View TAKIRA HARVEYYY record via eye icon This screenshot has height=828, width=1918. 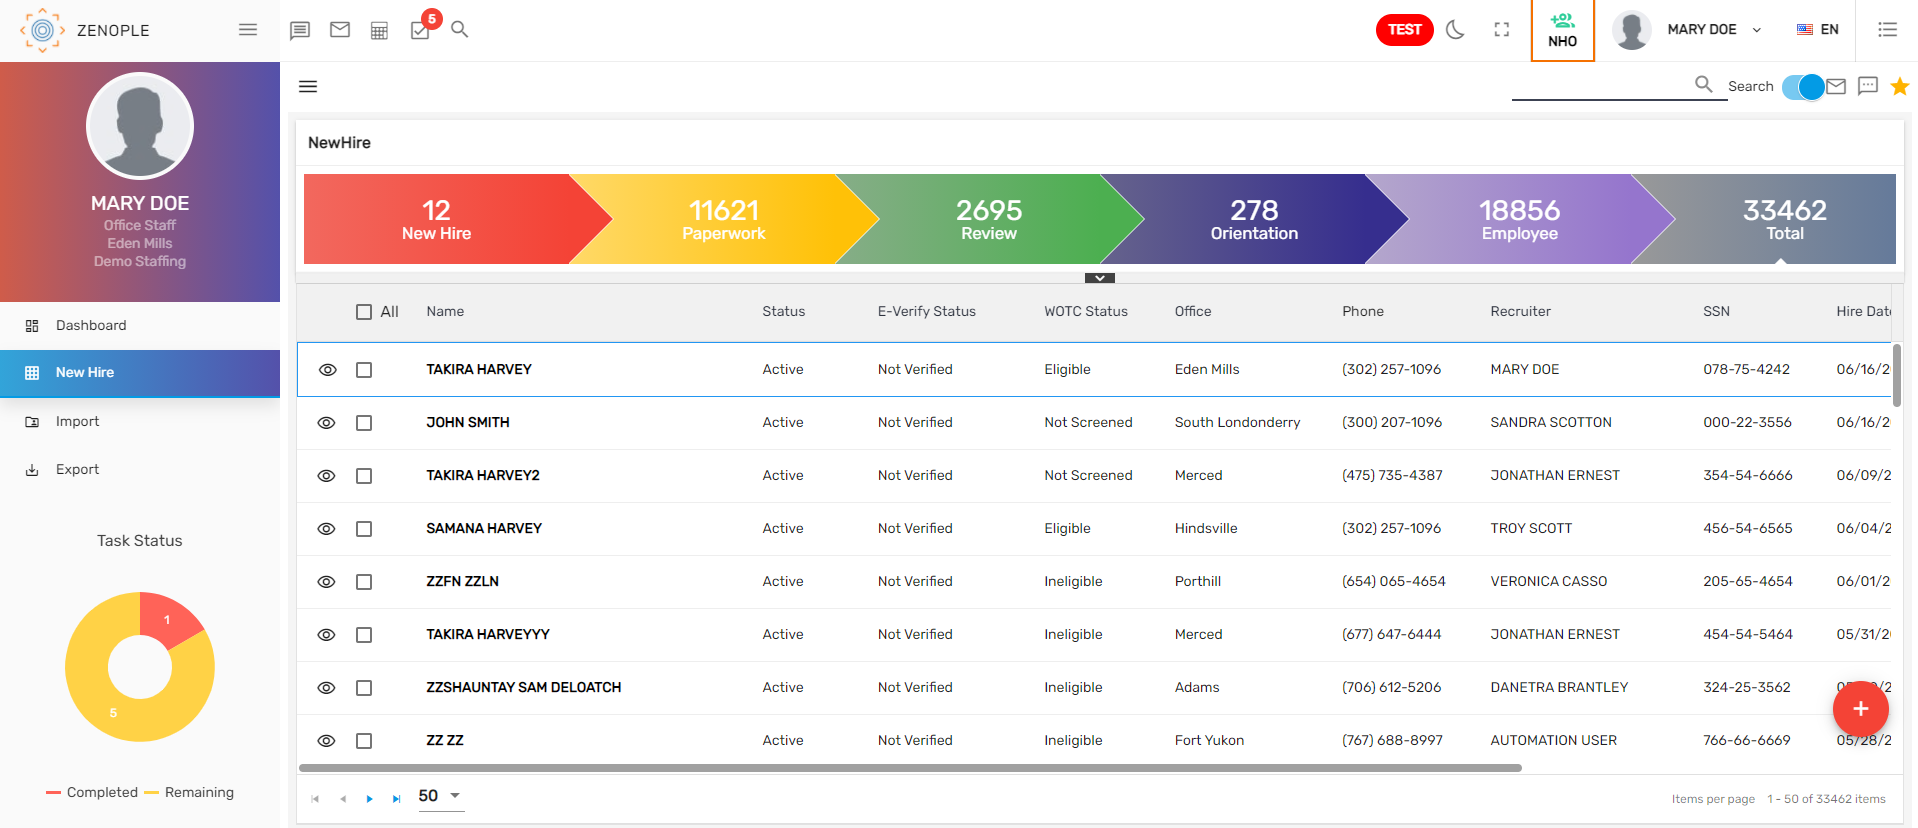coord(326,635)
